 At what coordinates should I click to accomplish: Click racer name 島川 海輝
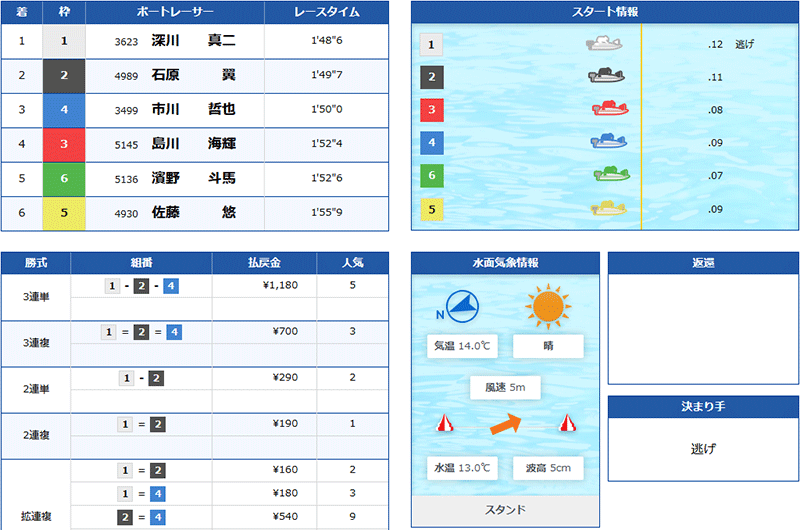point(193,144)
